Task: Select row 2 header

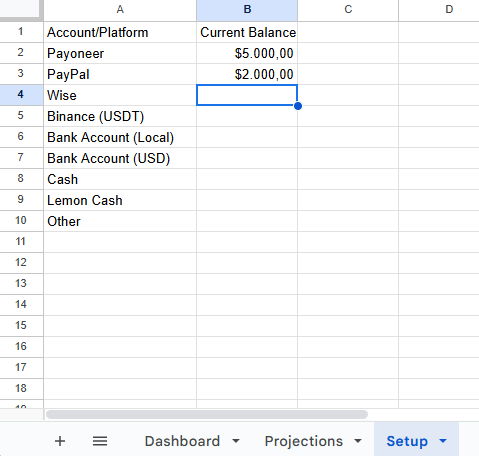Action: [21, 53]
